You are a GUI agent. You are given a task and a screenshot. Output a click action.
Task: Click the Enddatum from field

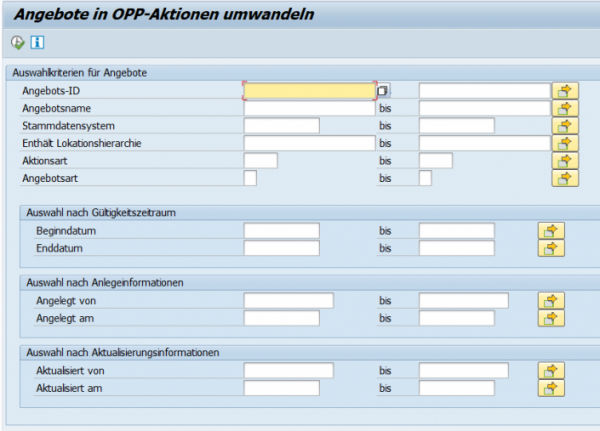pyautogui.click(x=282, y=248)
